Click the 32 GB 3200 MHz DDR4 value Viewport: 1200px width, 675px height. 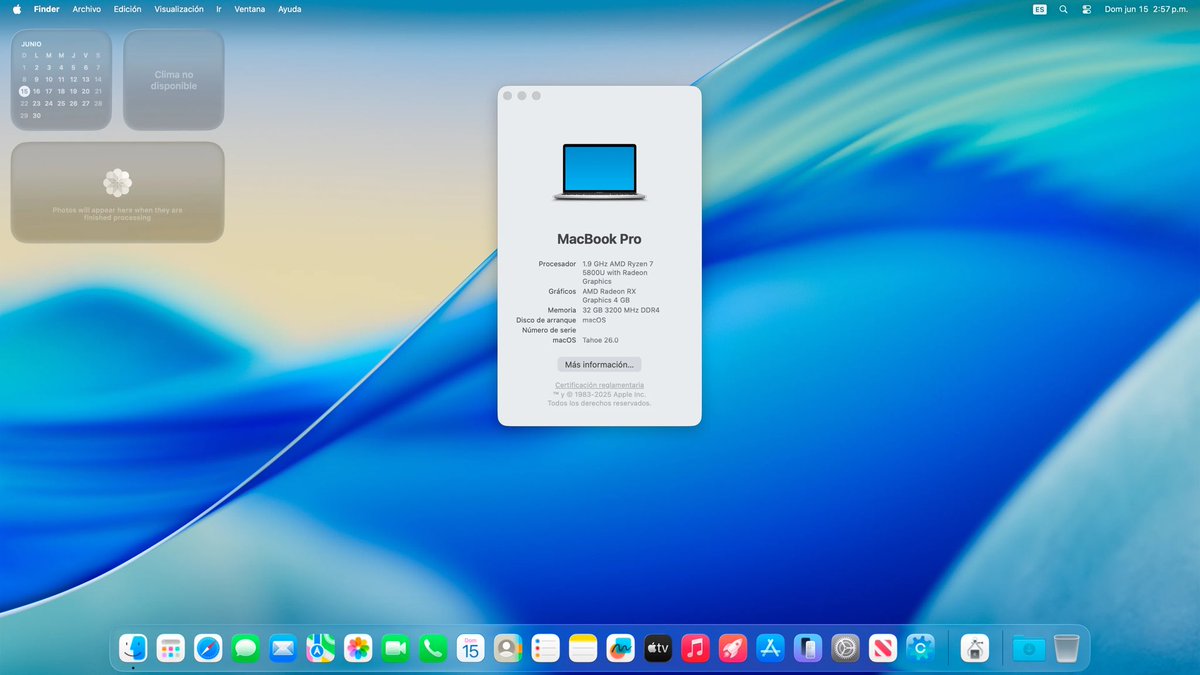[x=621, y=310]
